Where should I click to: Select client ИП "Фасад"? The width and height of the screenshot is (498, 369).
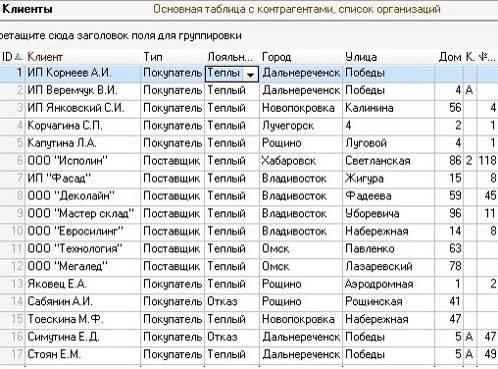point(59,178)
